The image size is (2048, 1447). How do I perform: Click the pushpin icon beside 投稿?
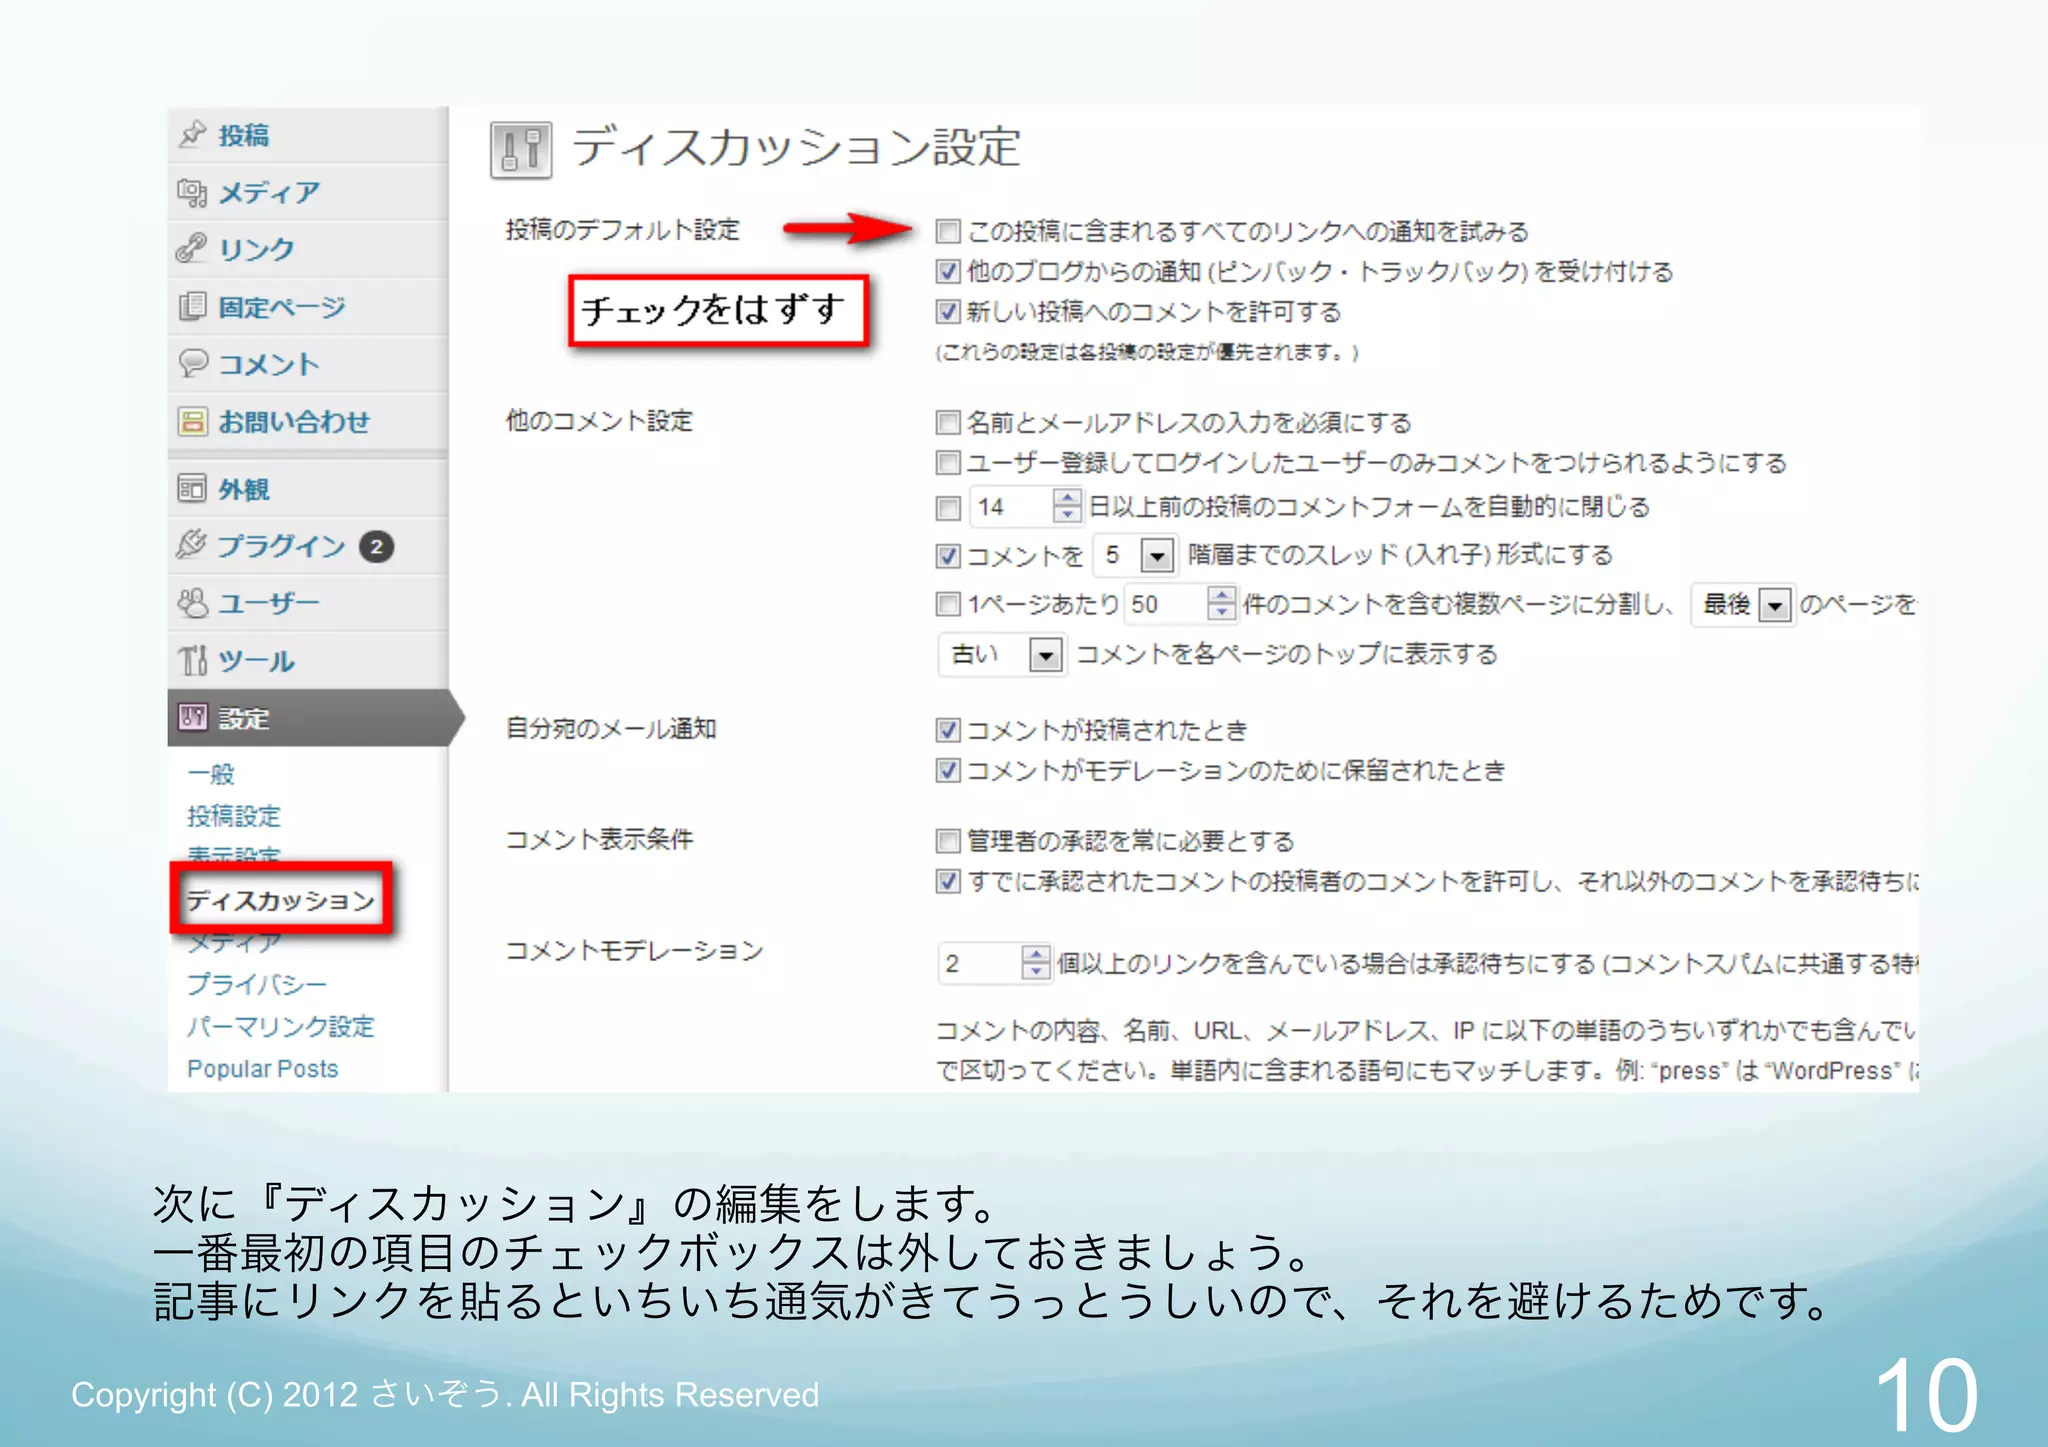pyautogui.click(x=192, y=134)
